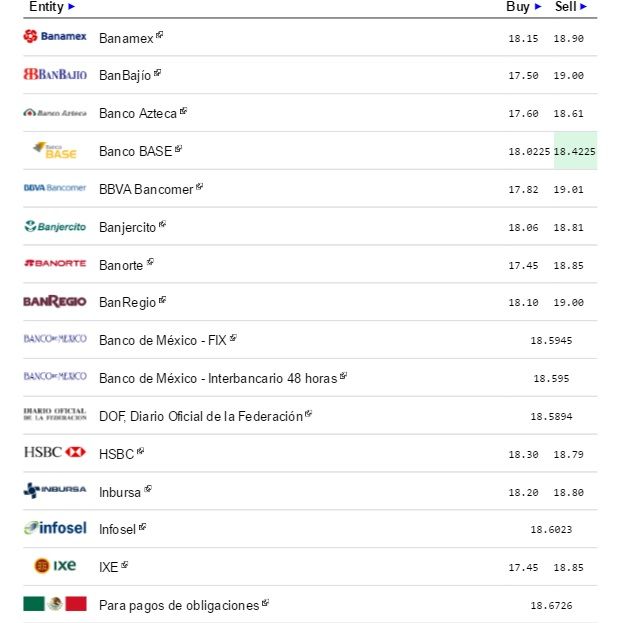Click the highlighted 18.4225 sell rate
This screenshot has height=623, width=620.
pos(575,151)
